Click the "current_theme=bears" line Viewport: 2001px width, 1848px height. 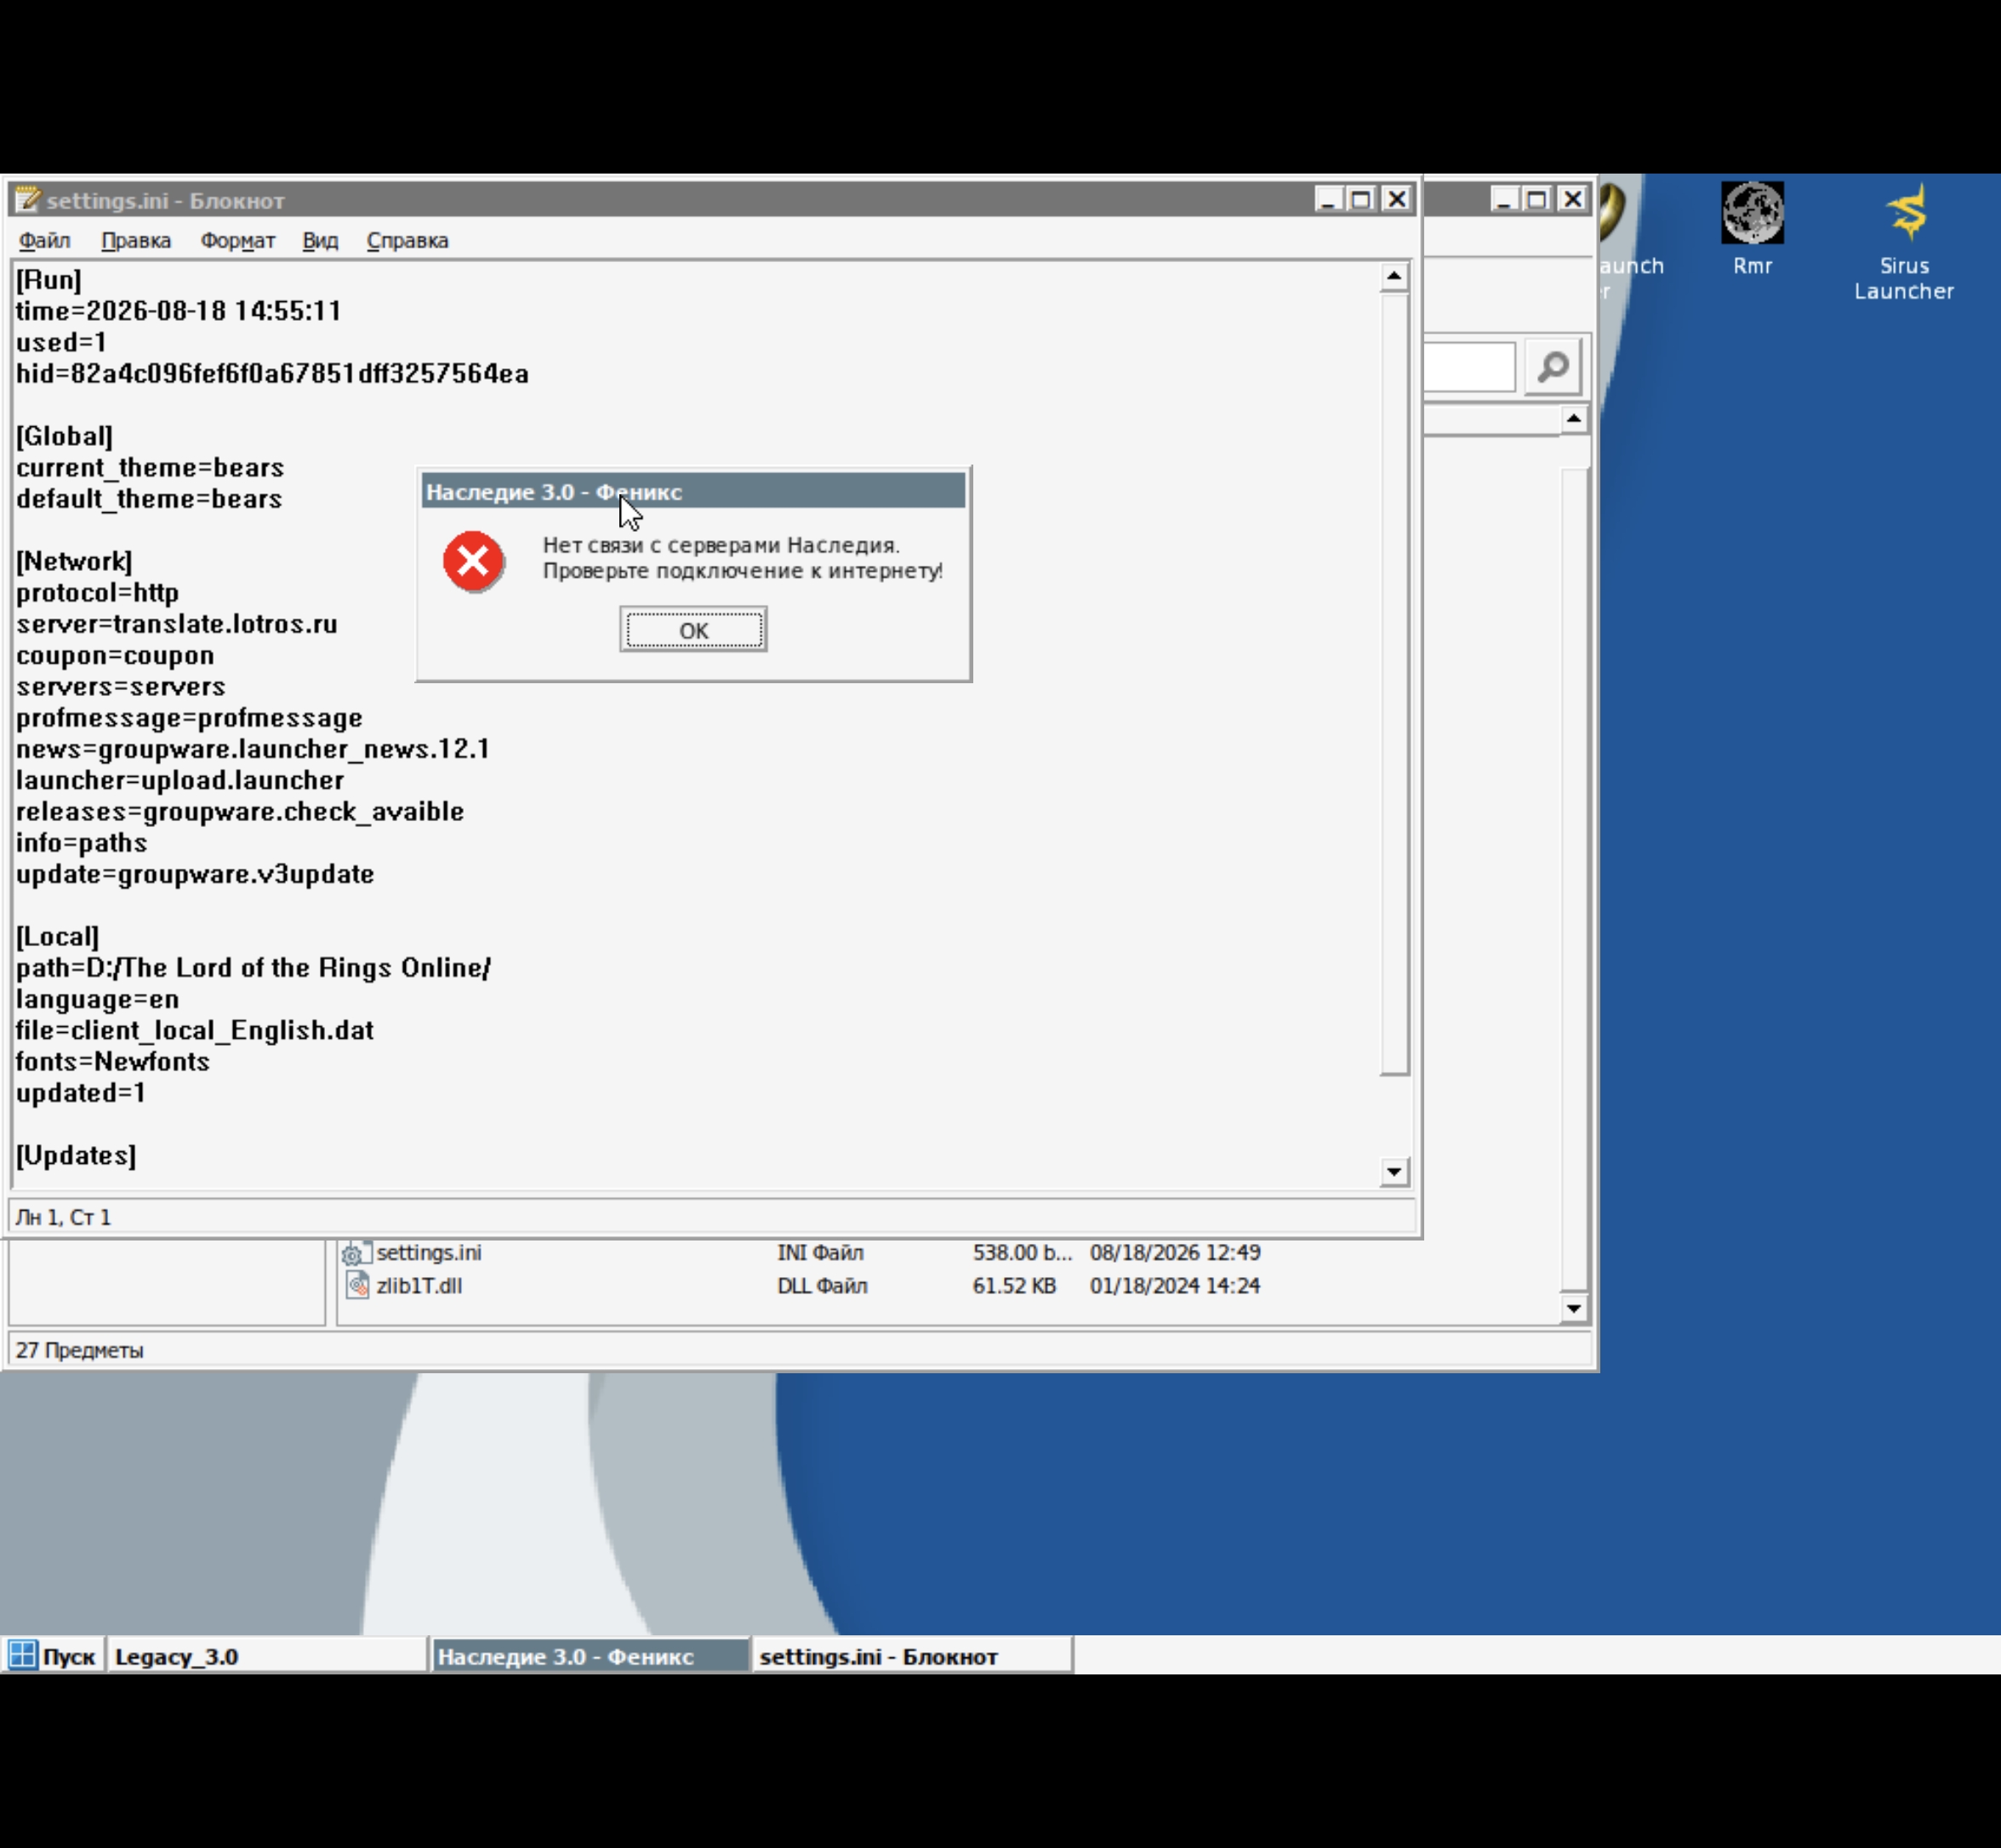point(150,467)
